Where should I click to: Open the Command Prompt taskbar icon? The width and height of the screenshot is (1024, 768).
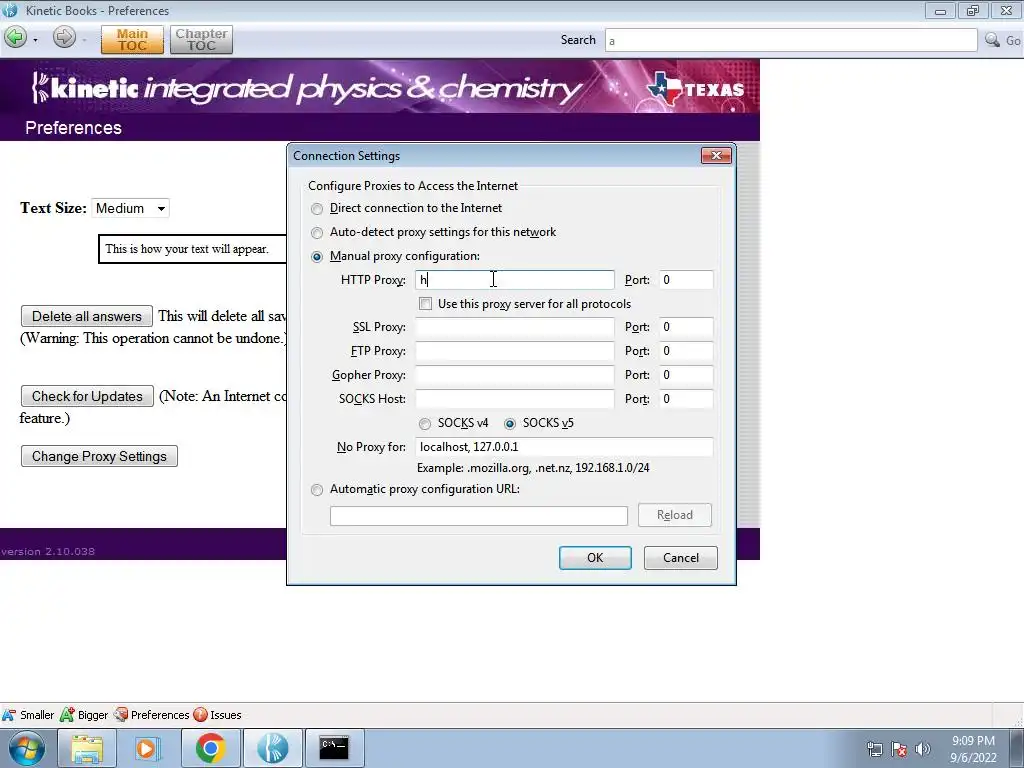pos(334,748)
